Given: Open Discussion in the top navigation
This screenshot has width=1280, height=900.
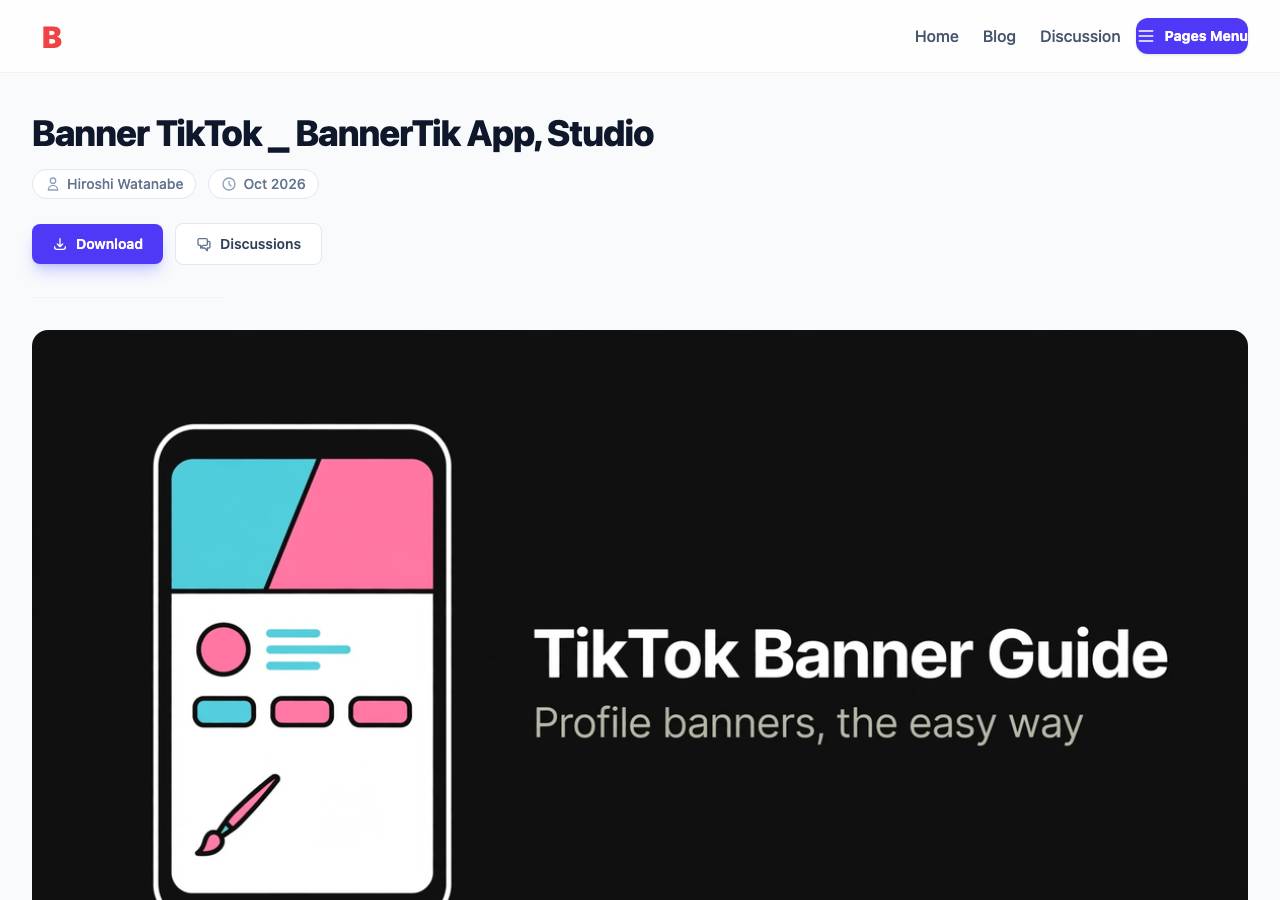Looking at the screenshot, I should 1080,36.
